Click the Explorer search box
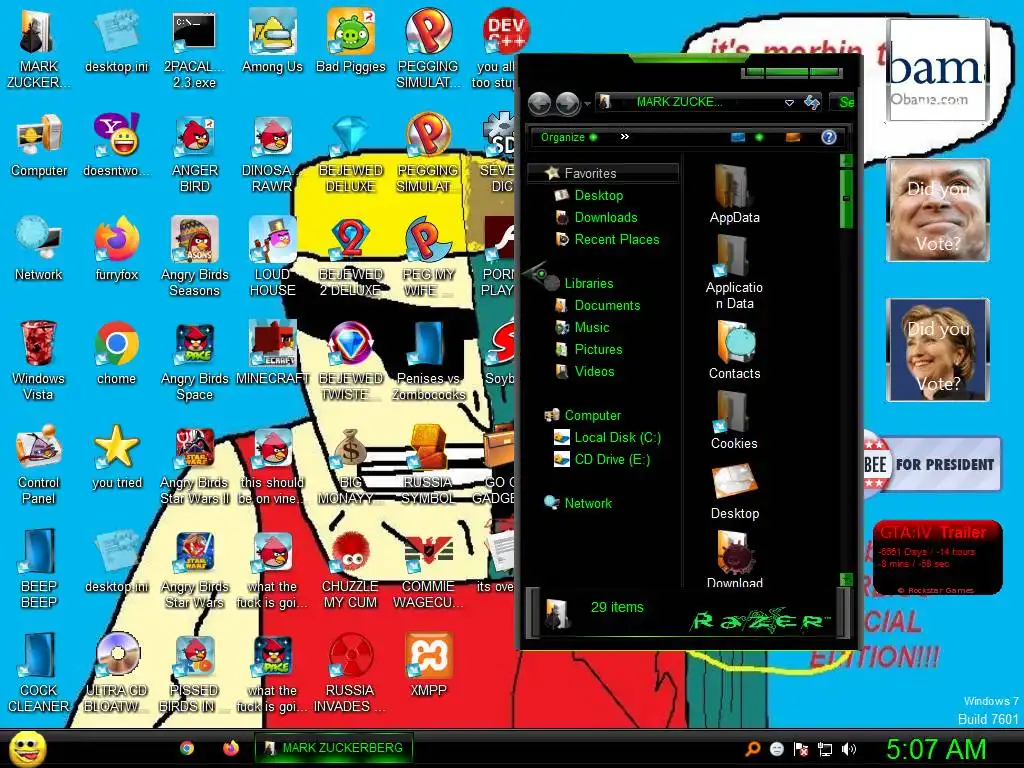This screenshot has width=1024, height=768. click(844, 102)
